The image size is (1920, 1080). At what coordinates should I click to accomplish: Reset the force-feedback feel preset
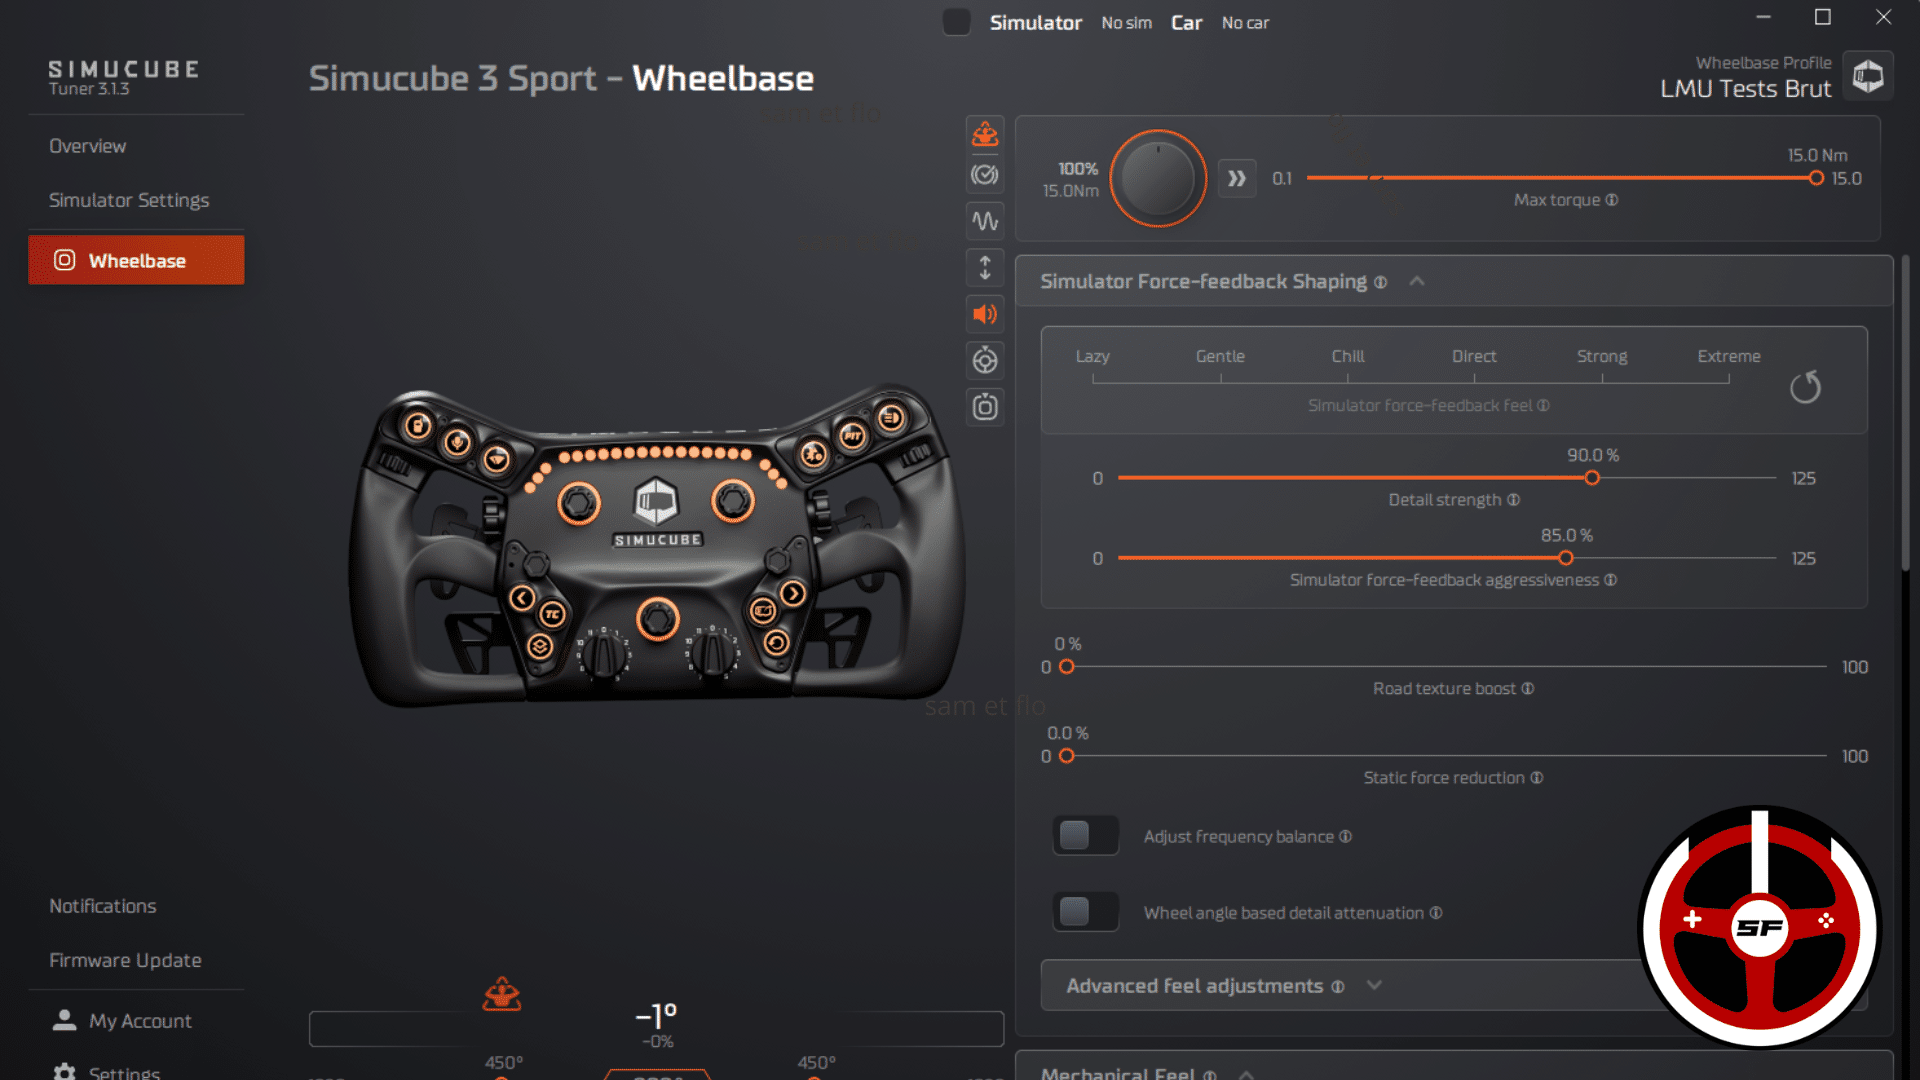click(x=1805, y=387)
